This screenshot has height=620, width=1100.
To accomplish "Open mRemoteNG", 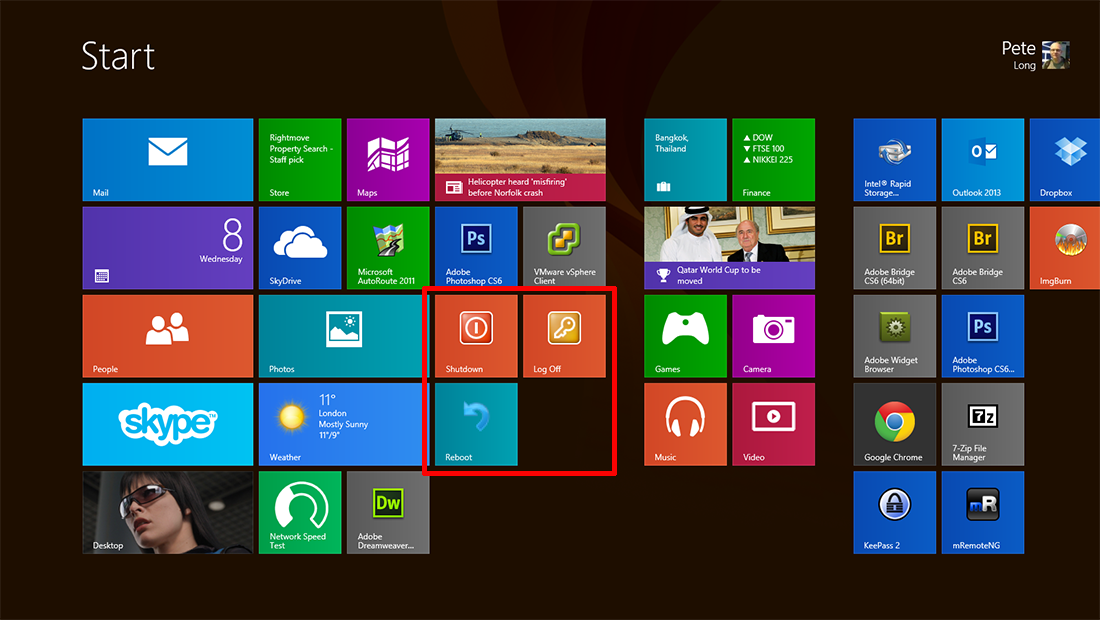I will coord(983,513).
